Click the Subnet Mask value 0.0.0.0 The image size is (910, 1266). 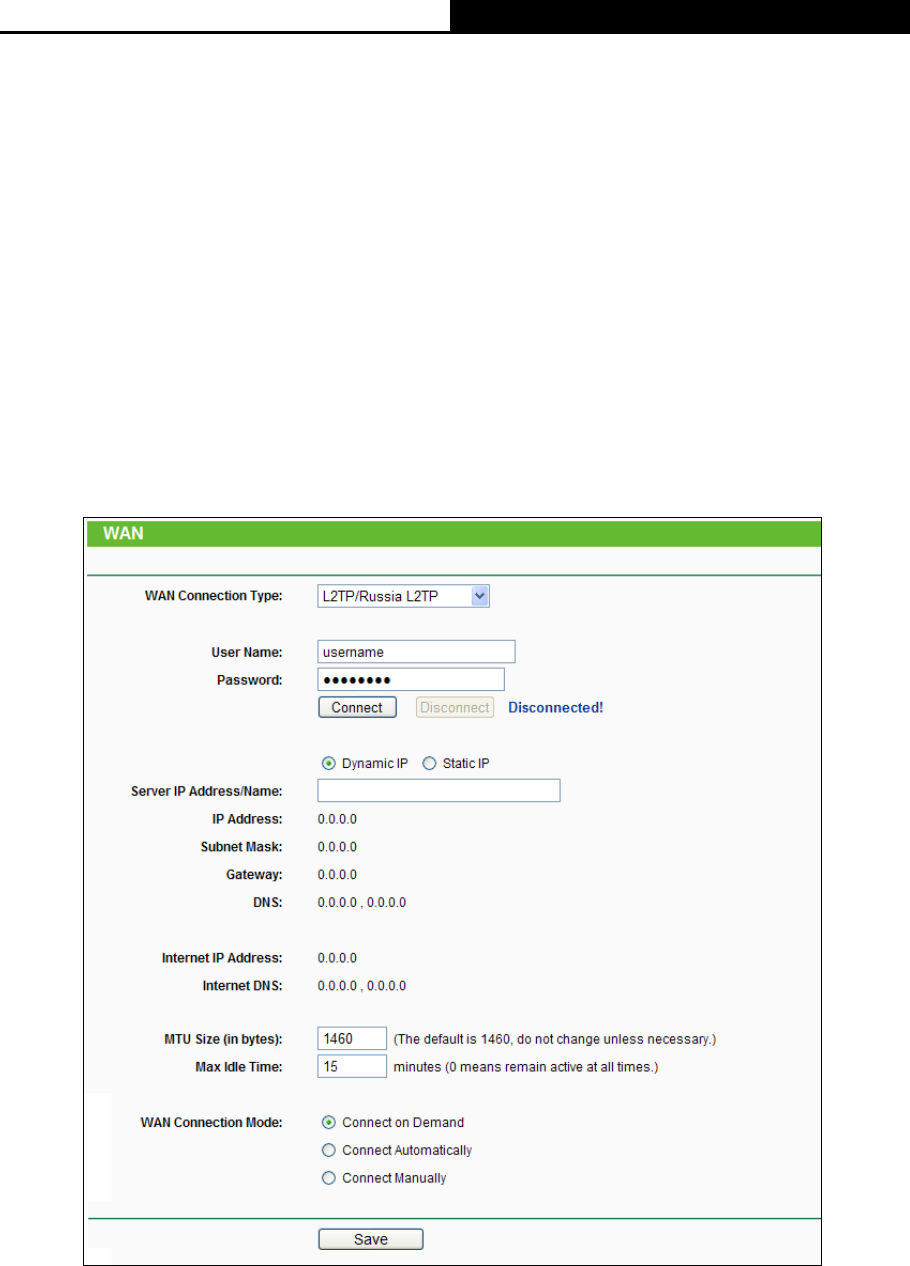pyautogui.click(x=337, y=847)
